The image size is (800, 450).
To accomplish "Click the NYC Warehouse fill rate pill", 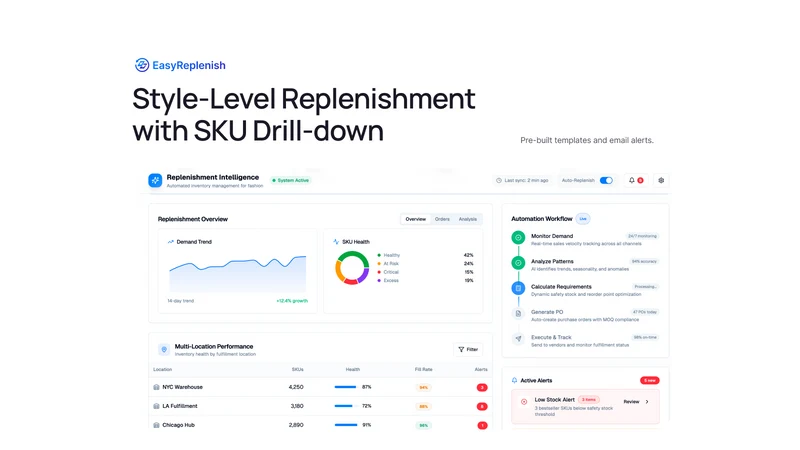I will click(x=423, y=388).
